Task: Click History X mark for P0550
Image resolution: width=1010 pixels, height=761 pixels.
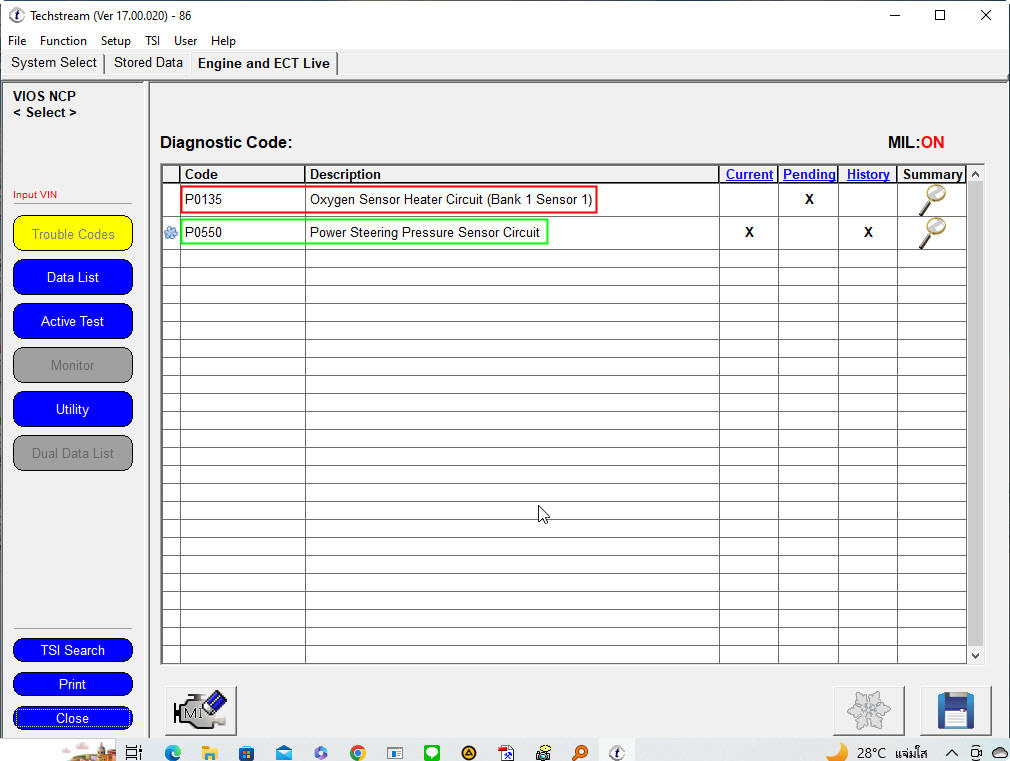Action: coord(868,233)
